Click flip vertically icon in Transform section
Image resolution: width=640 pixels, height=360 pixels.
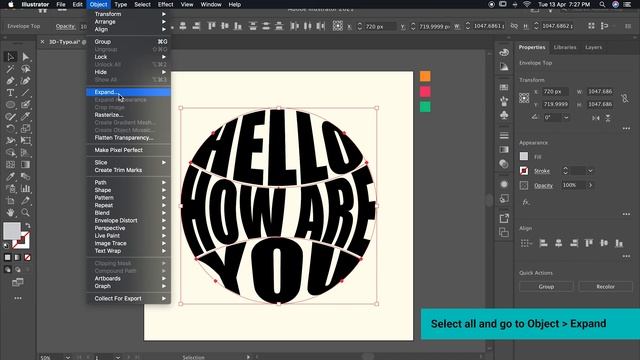tap(608, 118)
